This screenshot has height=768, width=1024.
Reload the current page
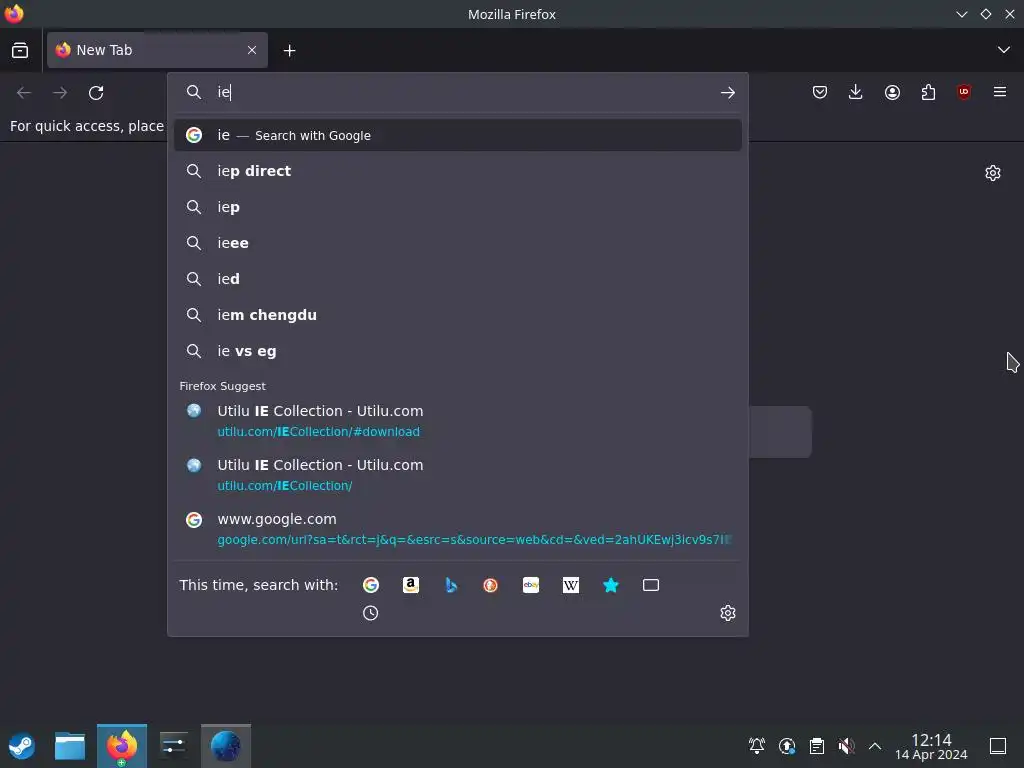[96, 93]
